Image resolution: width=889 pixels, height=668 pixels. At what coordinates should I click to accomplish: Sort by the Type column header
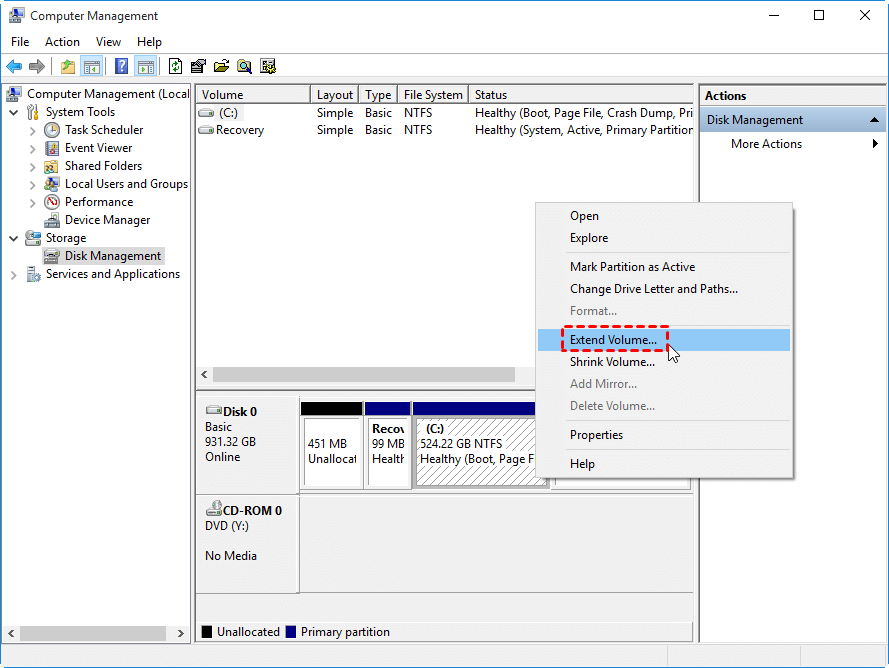point(378,95)
